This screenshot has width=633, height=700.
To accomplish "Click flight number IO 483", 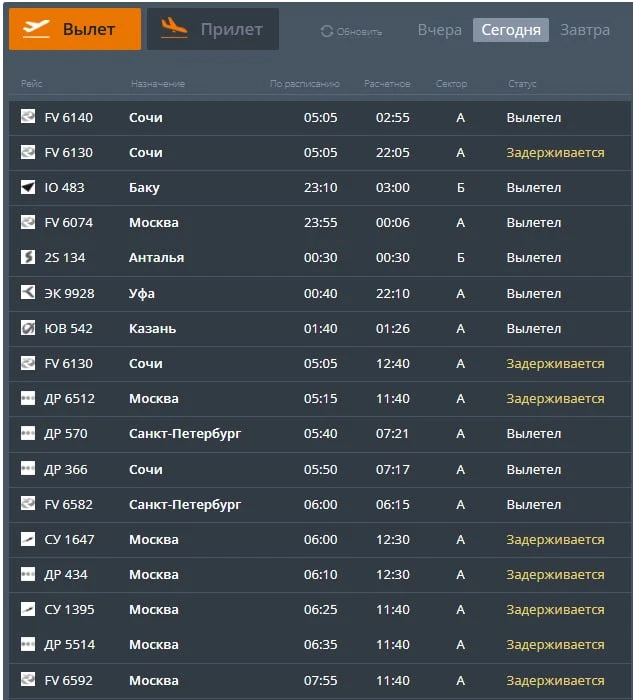I will click(x=64, y=188).
